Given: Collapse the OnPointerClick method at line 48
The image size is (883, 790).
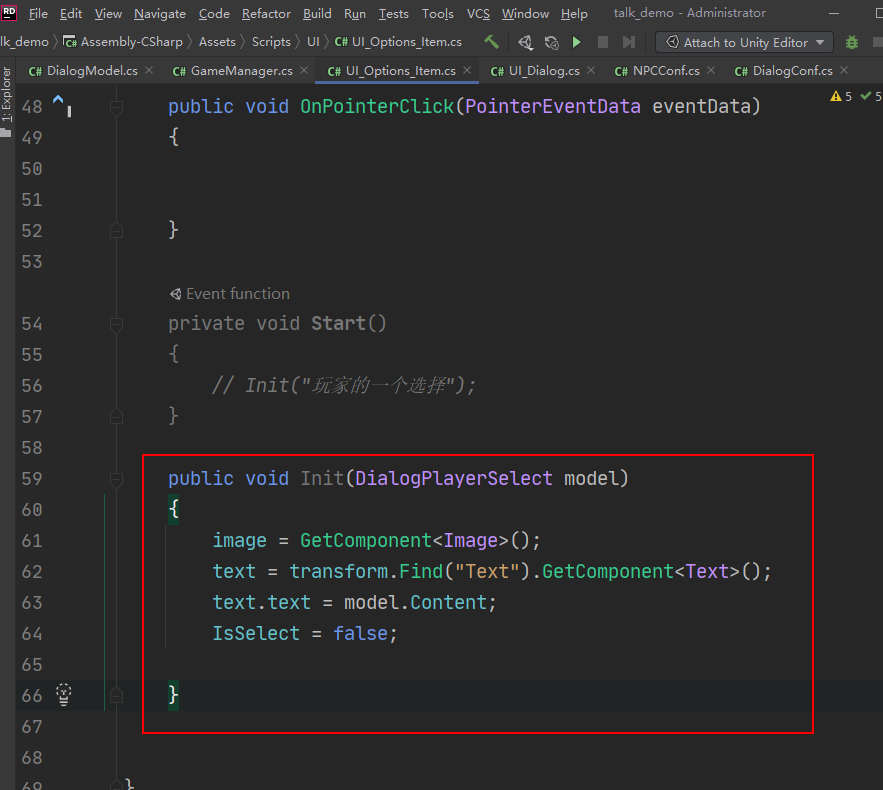Looking at the screenshot, I should tap(117, 107).
